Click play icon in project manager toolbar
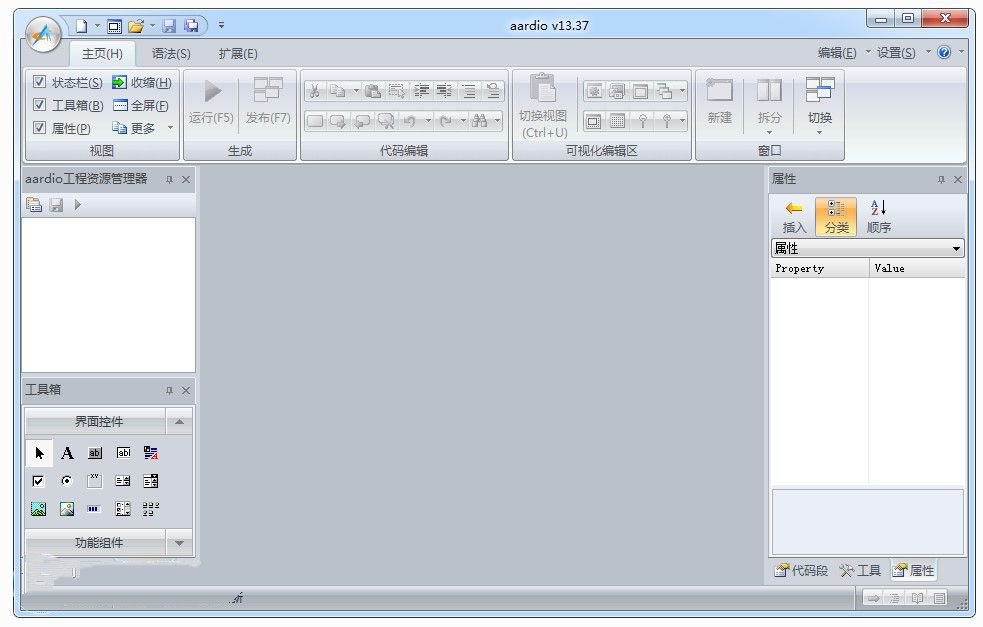This screenshot has width=983, height=627. (78, 204)
